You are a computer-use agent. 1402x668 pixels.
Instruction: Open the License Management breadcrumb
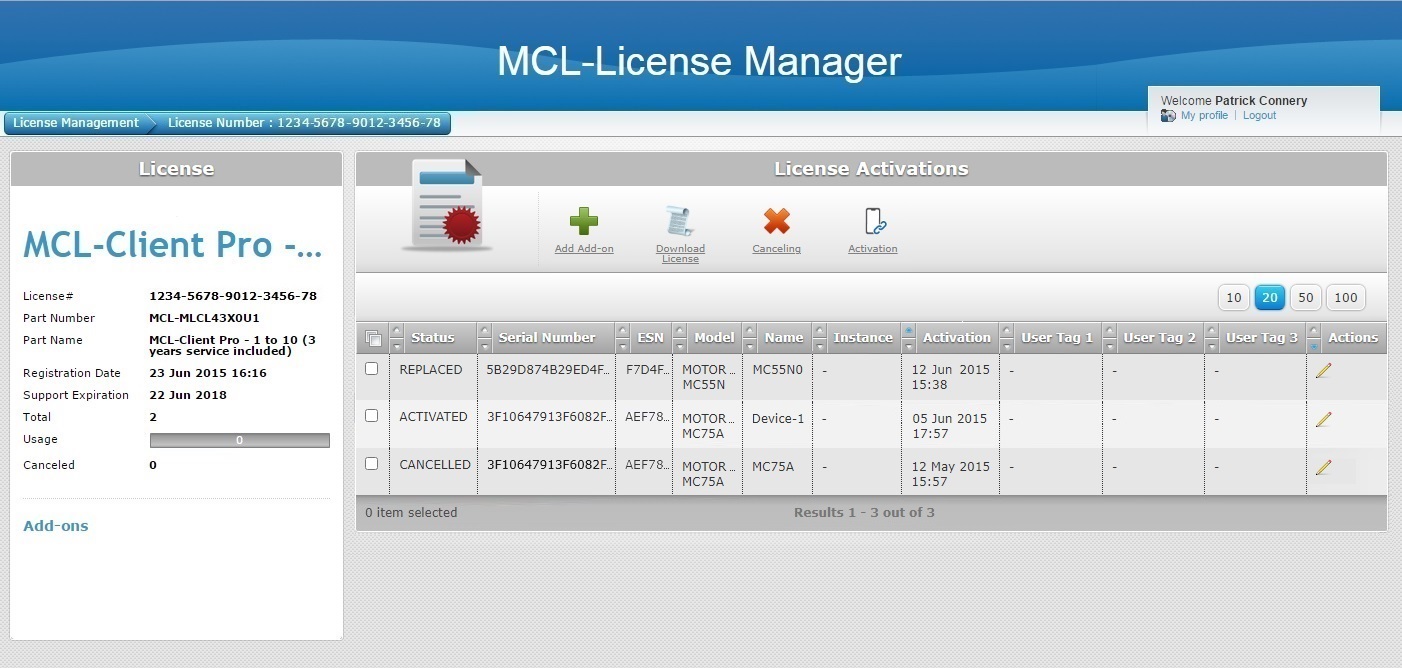coord(76,123)
